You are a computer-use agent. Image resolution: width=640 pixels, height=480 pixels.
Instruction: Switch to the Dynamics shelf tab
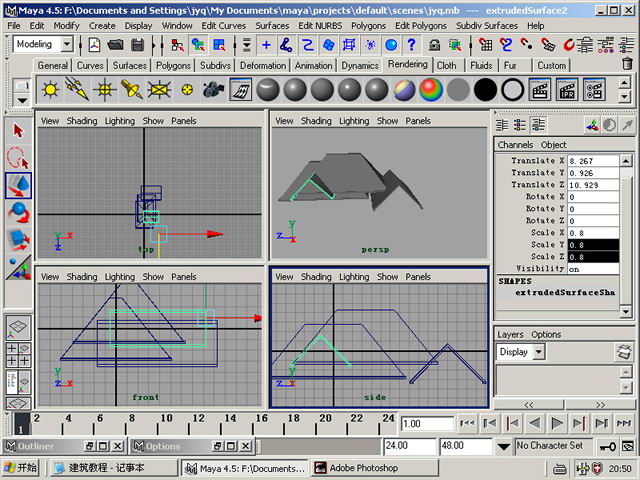(x=360, y=66)
